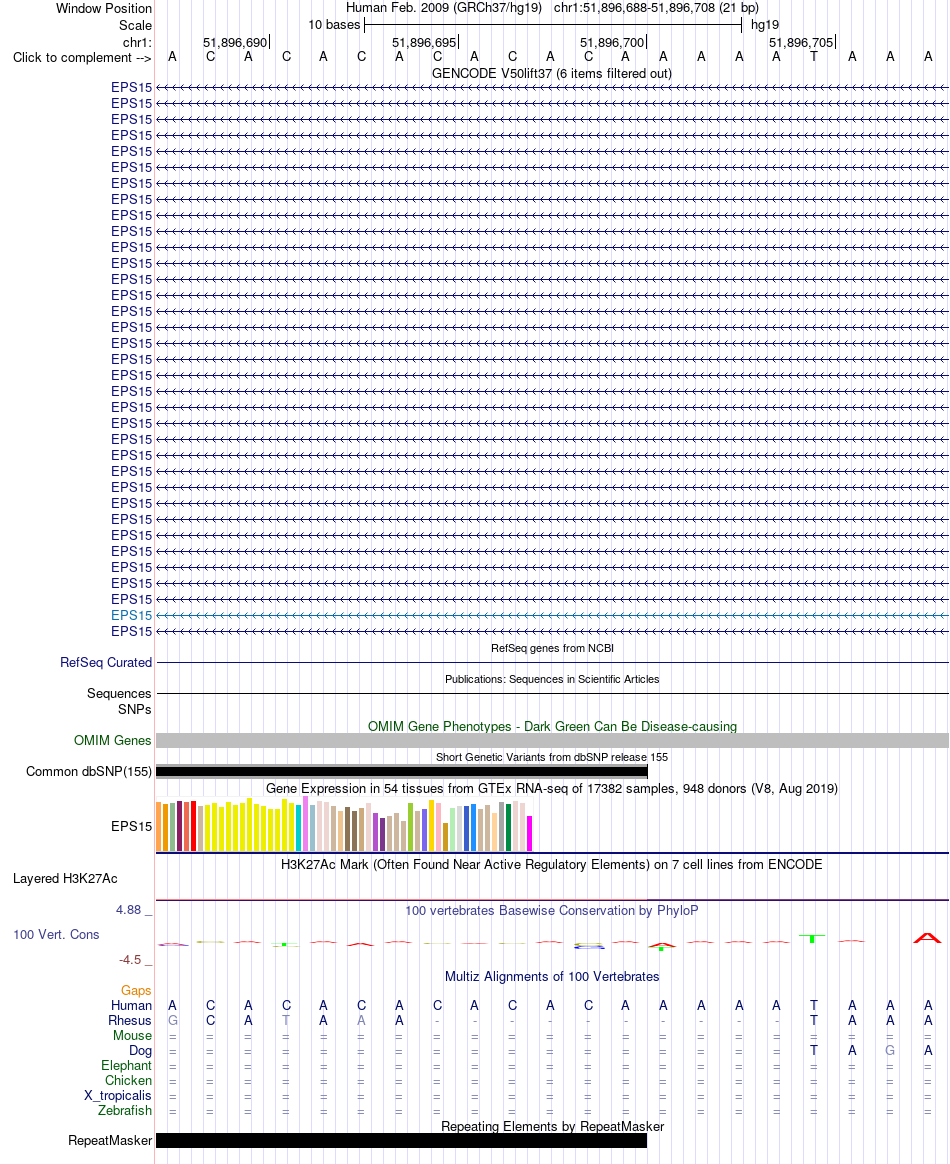
Task: Click the Sequences SNPs track label
Action: pos(119,702)
